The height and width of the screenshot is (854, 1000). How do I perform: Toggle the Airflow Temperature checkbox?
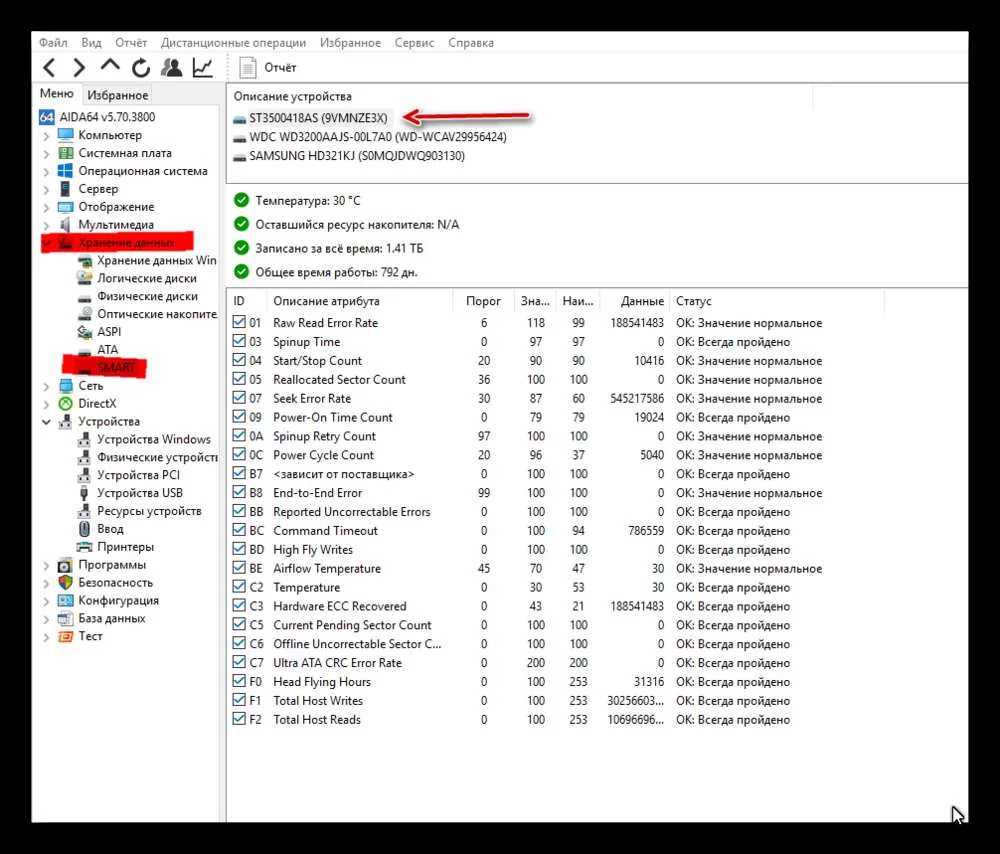[x=239, y=568]
